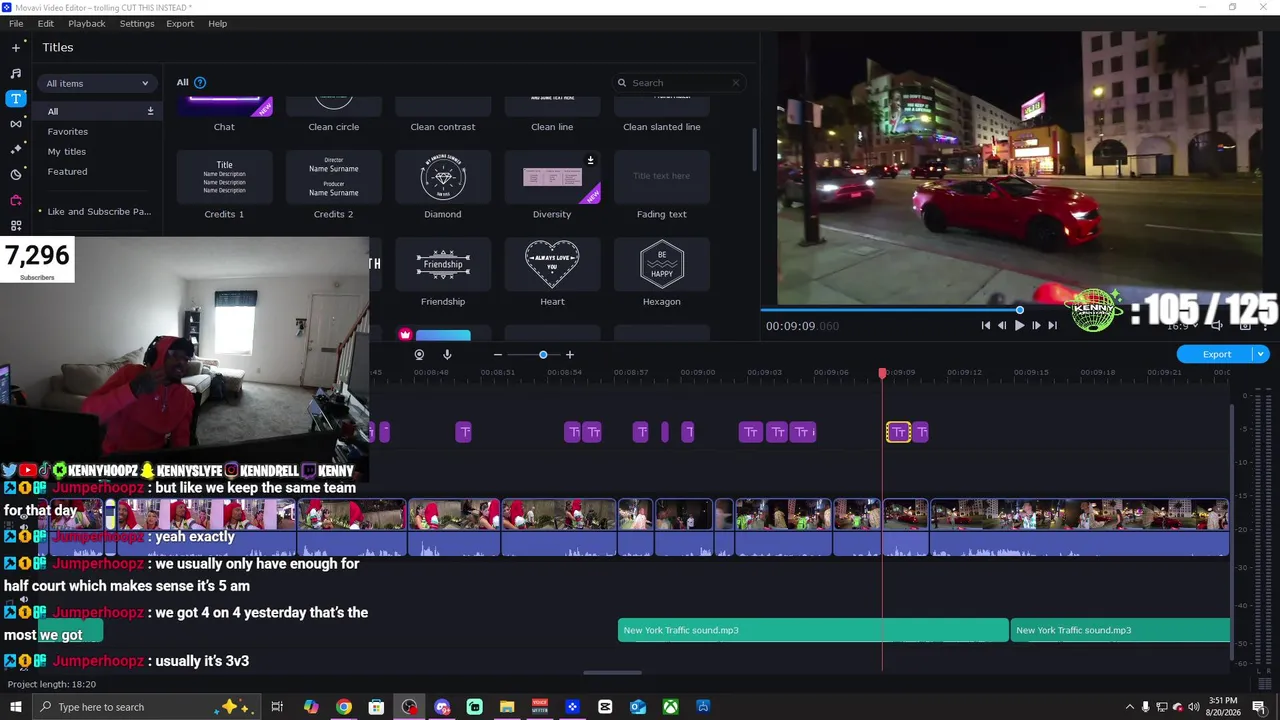Viewport: 1280px width, 720px height.
Task: Open the Export options dropdown arrow
Action: point(1261,354)
